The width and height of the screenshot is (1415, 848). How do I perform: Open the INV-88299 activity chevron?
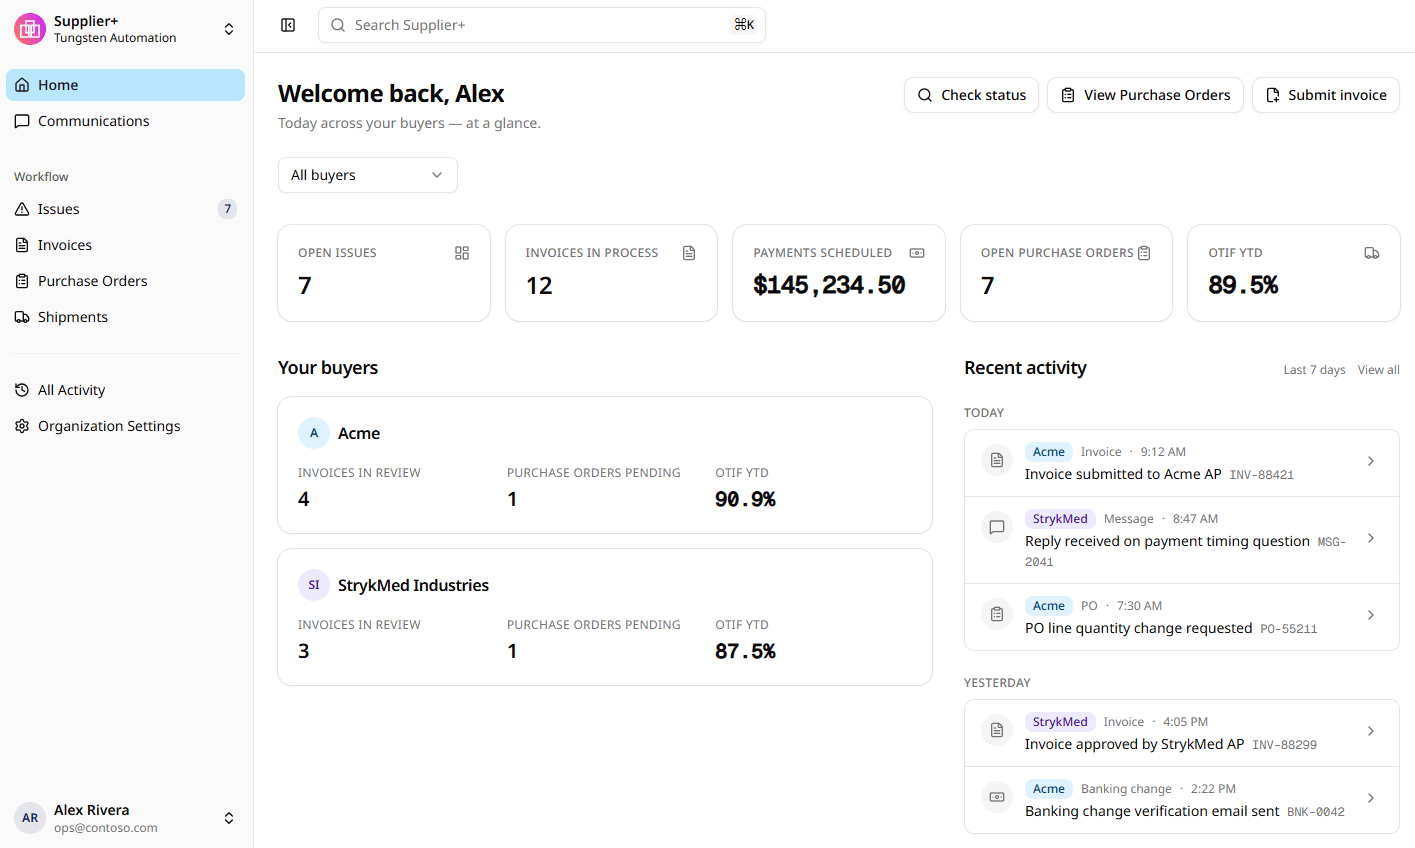tap(1371, 731)
